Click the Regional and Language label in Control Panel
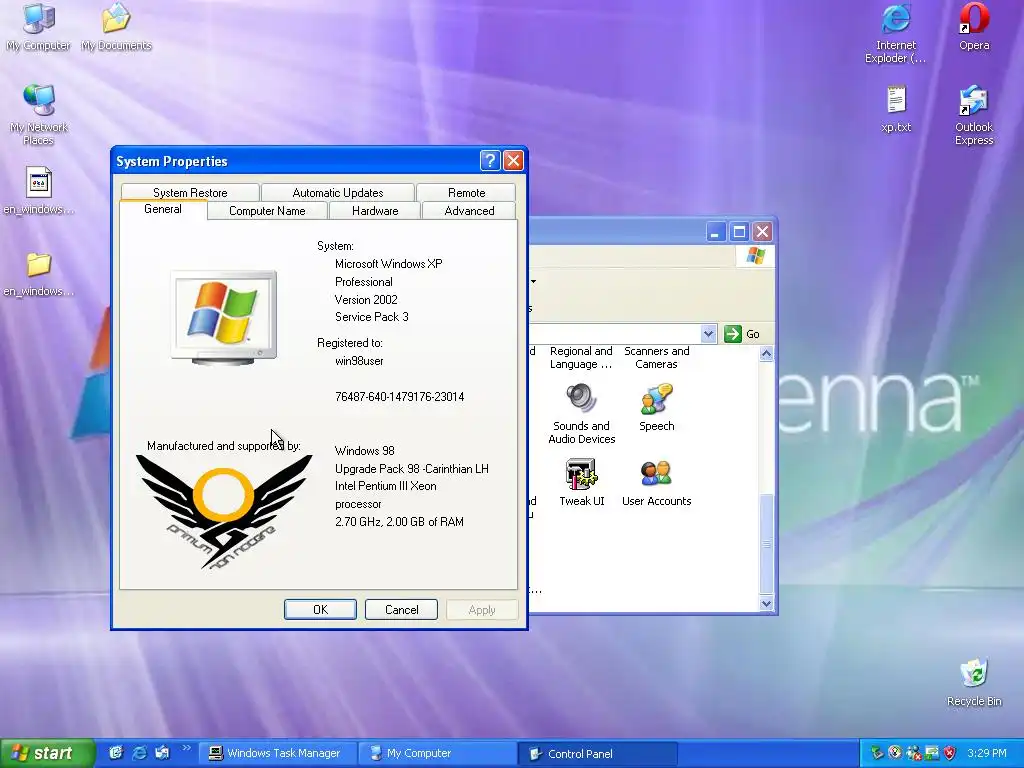The image size is (1024, 768). (581, 358)
